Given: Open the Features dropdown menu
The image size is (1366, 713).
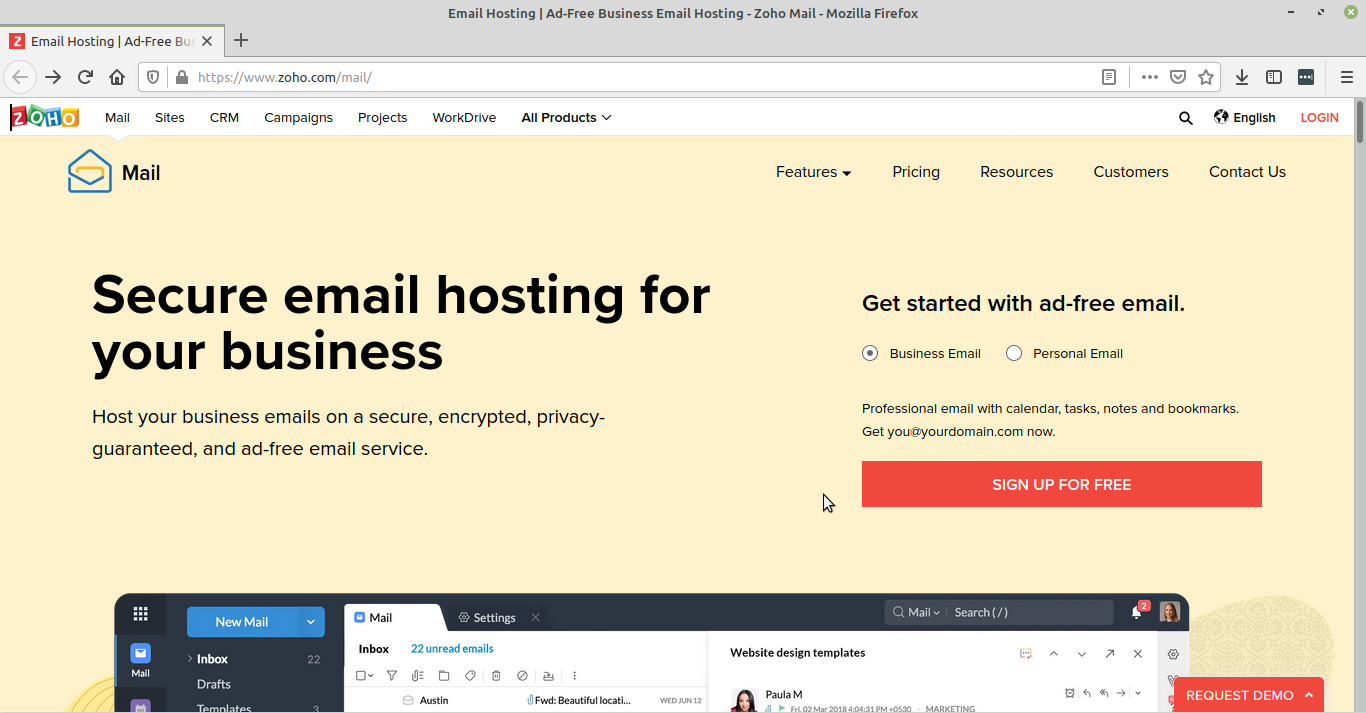Looking at the screenshot, I should (813, 172).
